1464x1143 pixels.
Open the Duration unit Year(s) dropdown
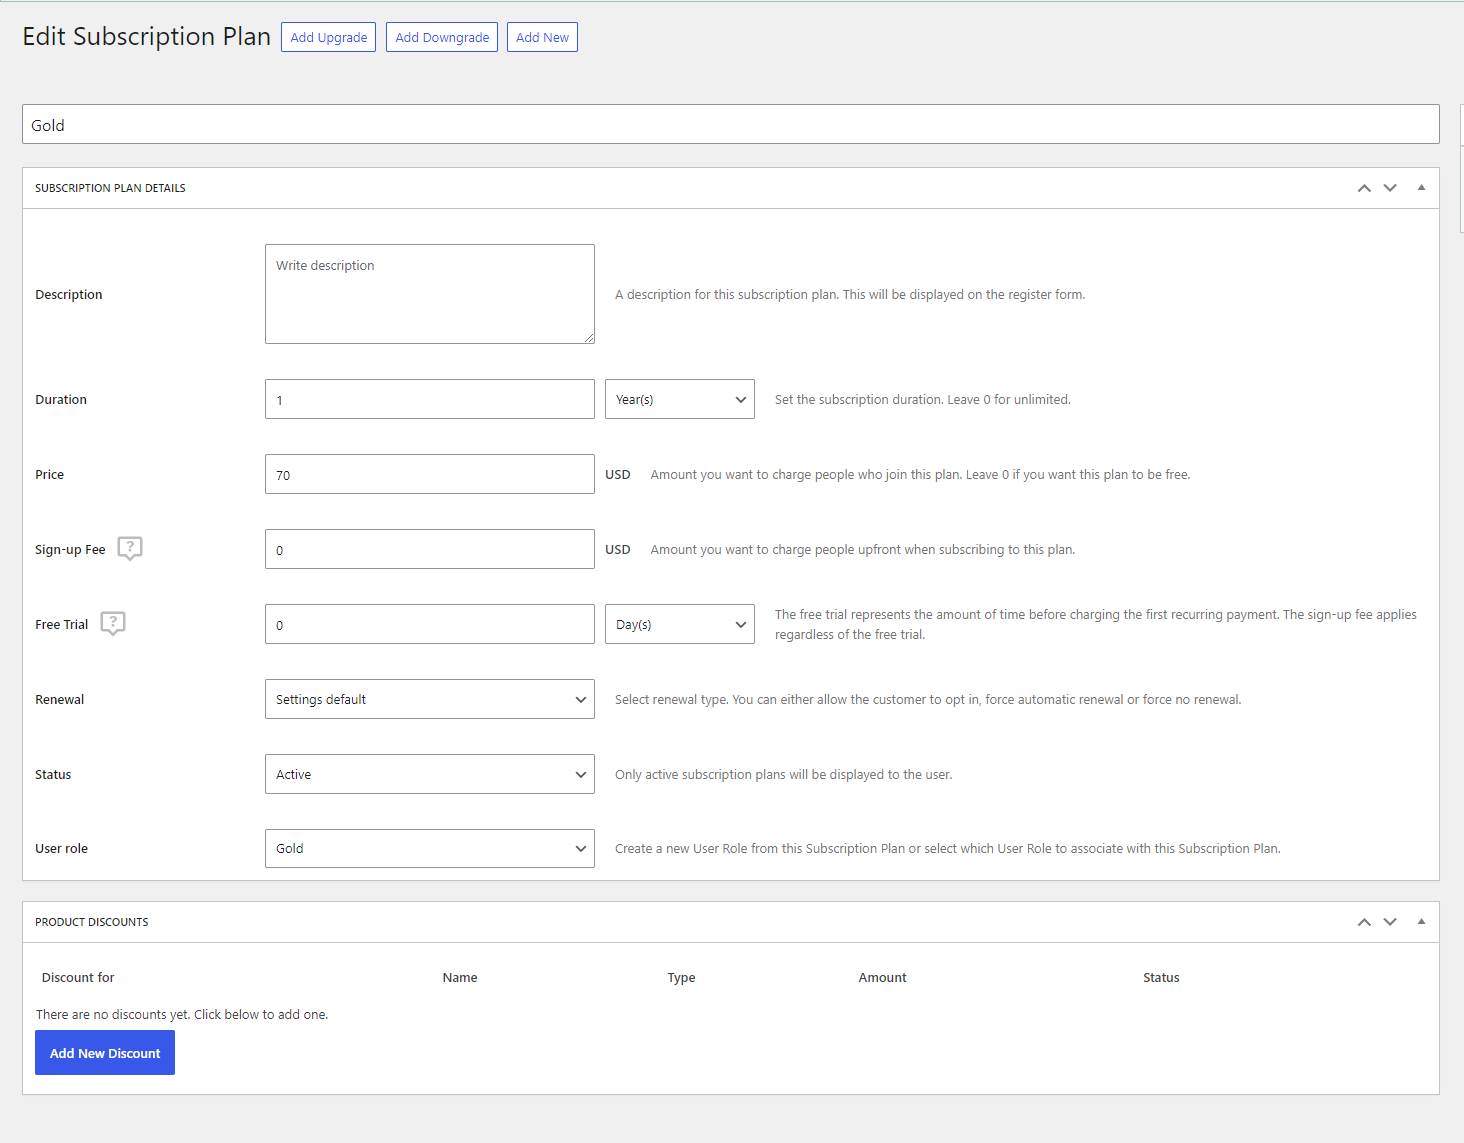coord(679,399)
